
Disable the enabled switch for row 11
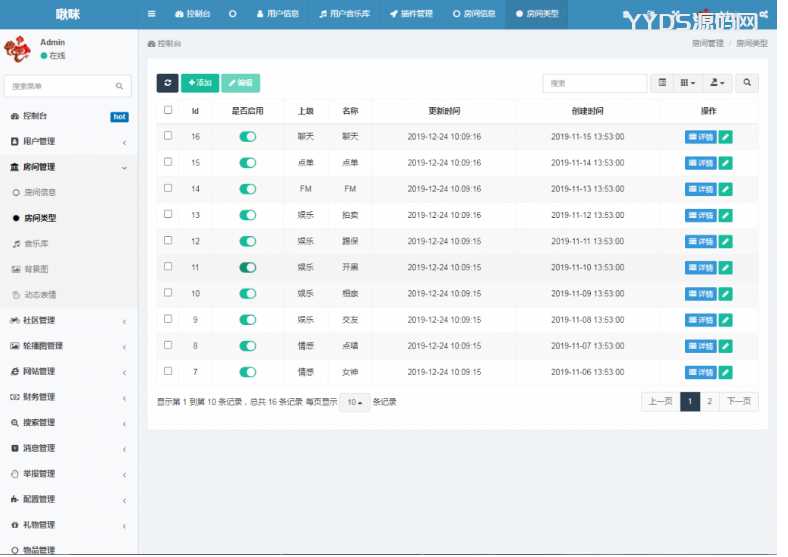click(247, 267)
